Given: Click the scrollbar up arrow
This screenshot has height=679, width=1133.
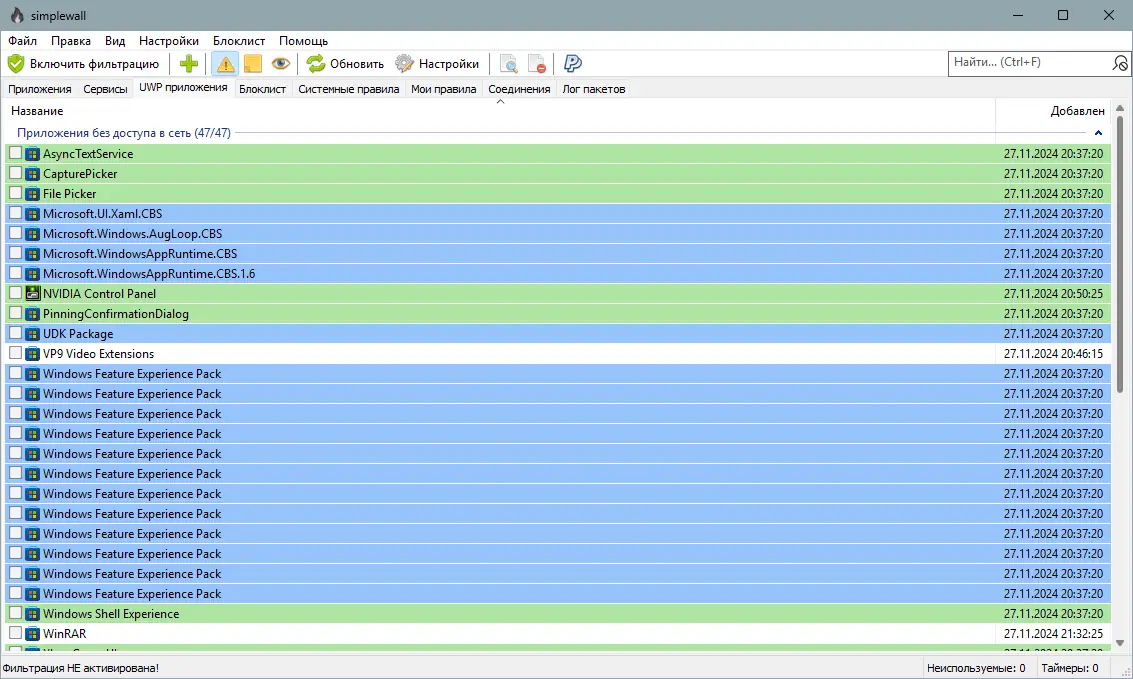Looking at the screenshot, I should point(1120,108).
